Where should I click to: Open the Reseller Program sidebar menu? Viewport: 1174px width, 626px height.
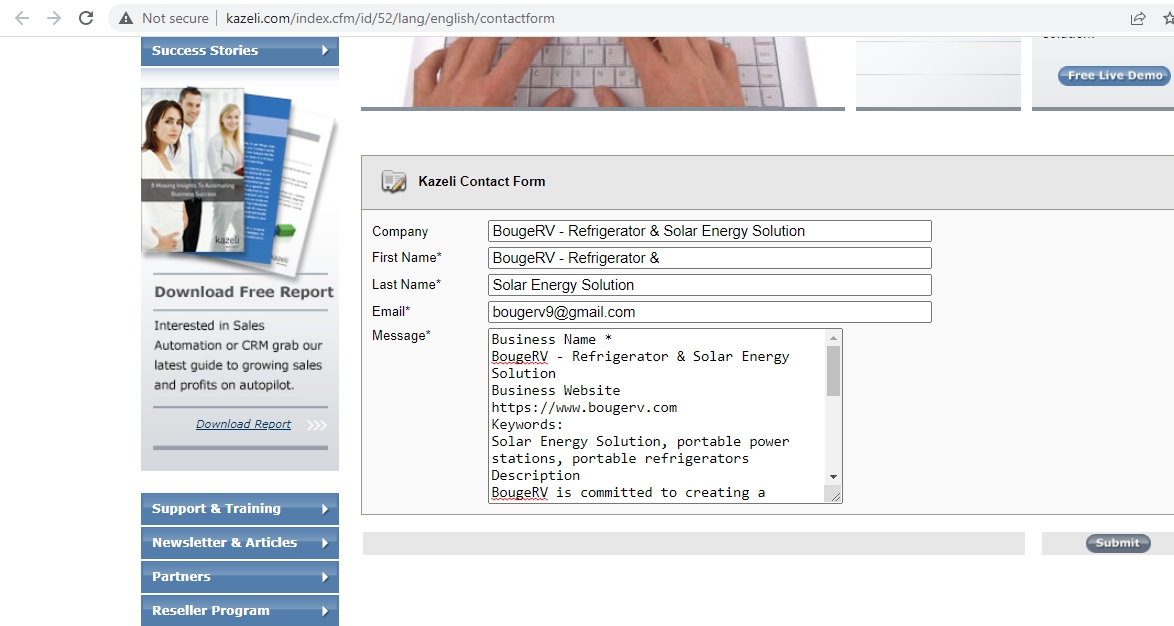(x=239, y=611)
